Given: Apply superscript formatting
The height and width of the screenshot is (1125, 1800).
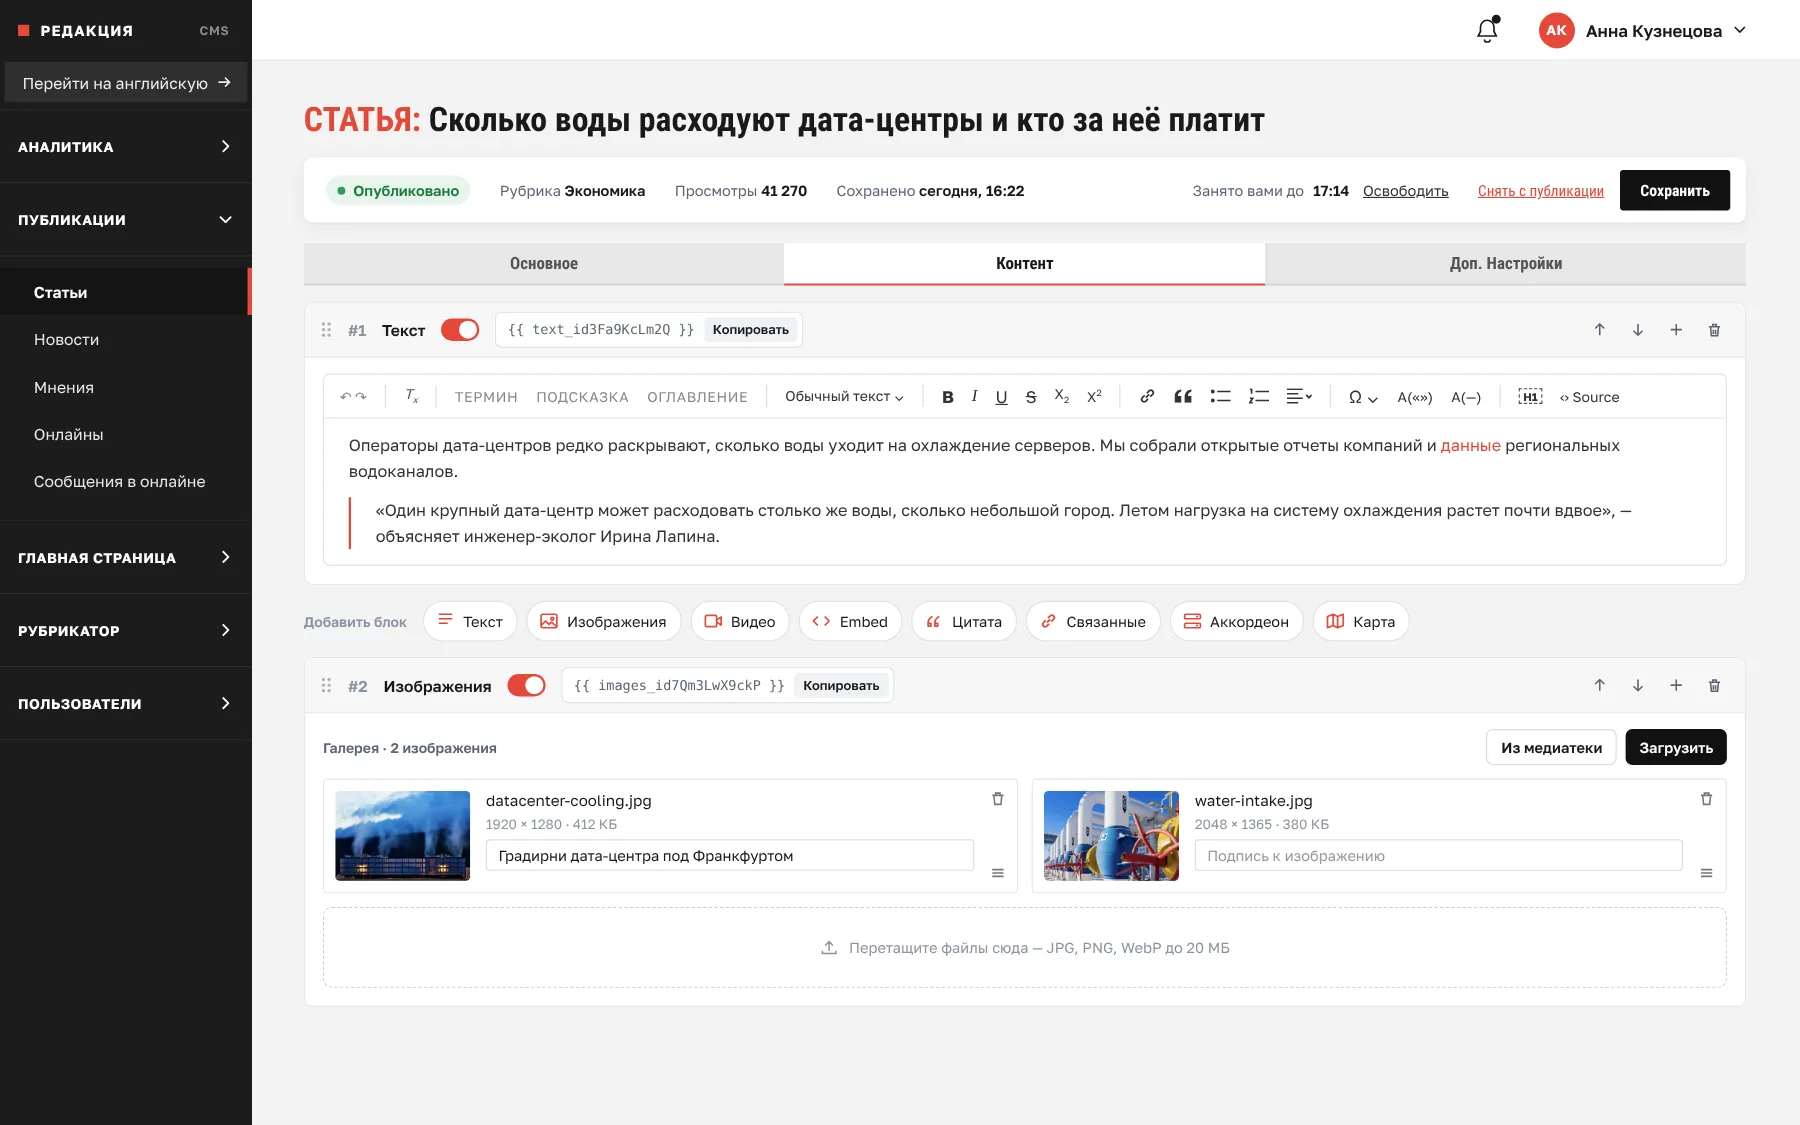Looking at the screenshot, I should 1094,397.
